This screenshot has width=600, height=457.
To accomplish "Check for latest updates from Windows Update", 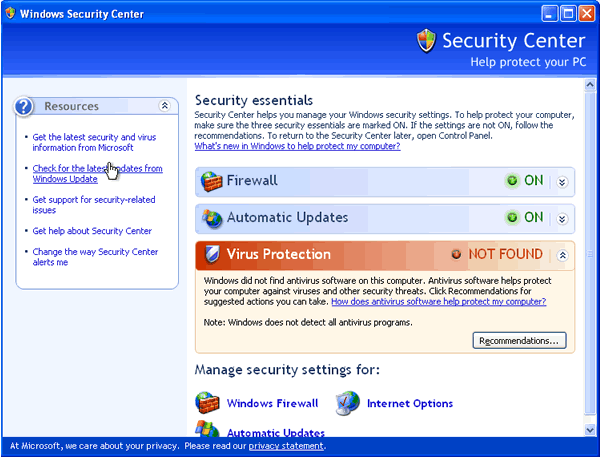I will [98, 174].
